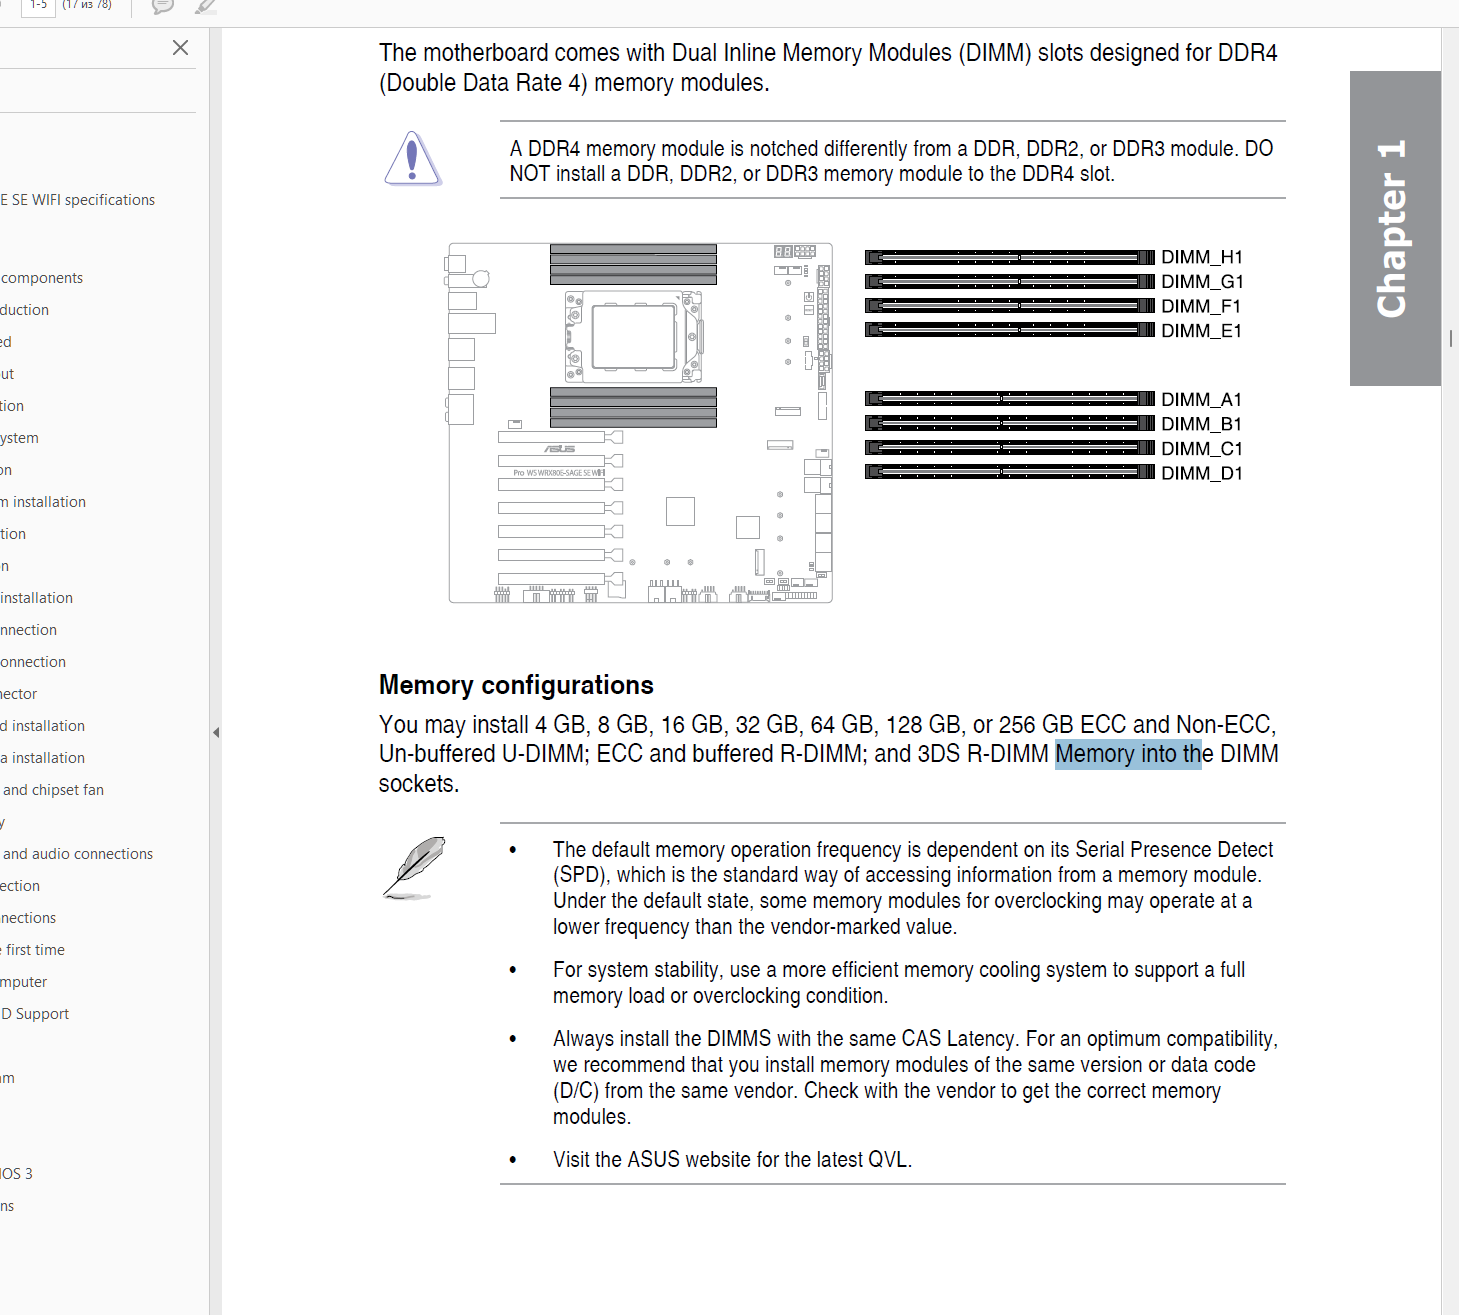Open the bookmark ending in "ystem"

[20, 438]
